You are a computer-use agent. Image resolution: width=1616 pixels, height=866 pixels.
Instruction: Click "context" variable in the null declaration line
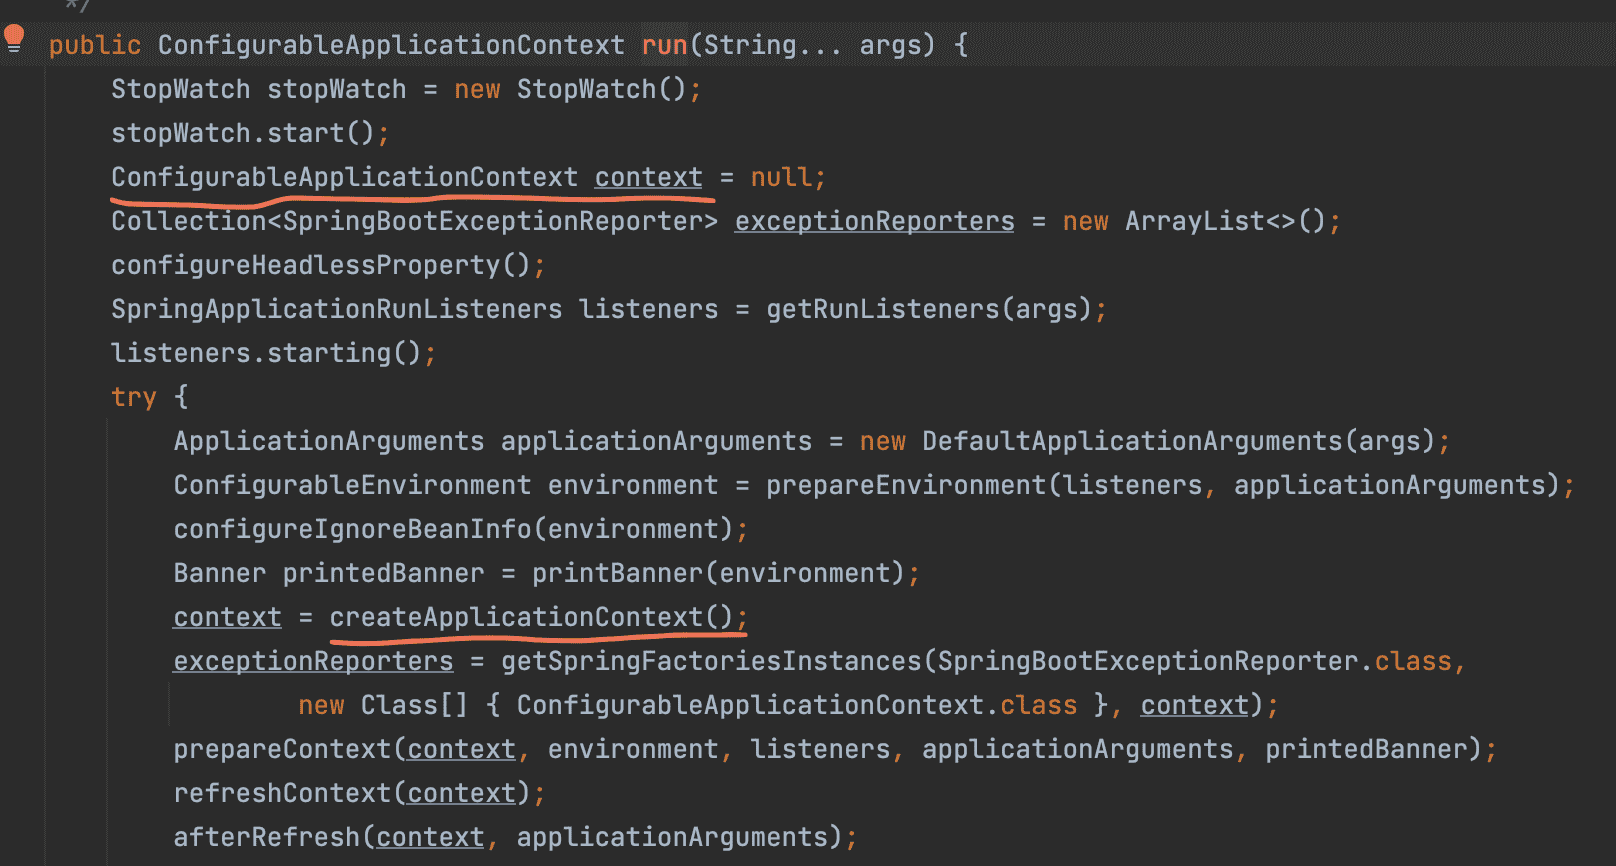point(649,177)
